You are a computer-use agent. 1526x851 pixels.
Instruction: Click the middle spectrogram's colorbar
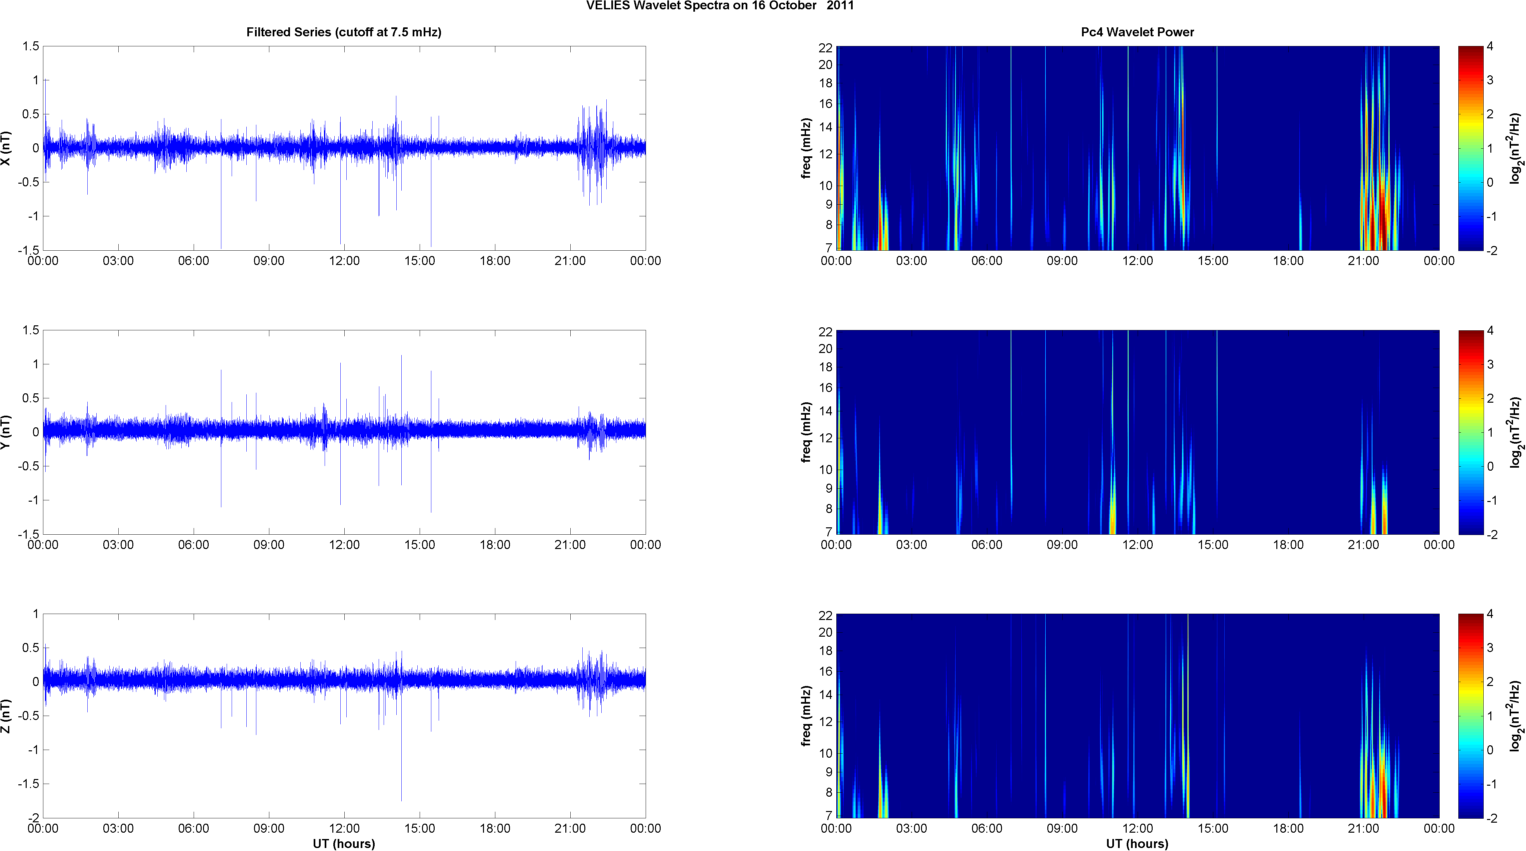click(1470, 432)
